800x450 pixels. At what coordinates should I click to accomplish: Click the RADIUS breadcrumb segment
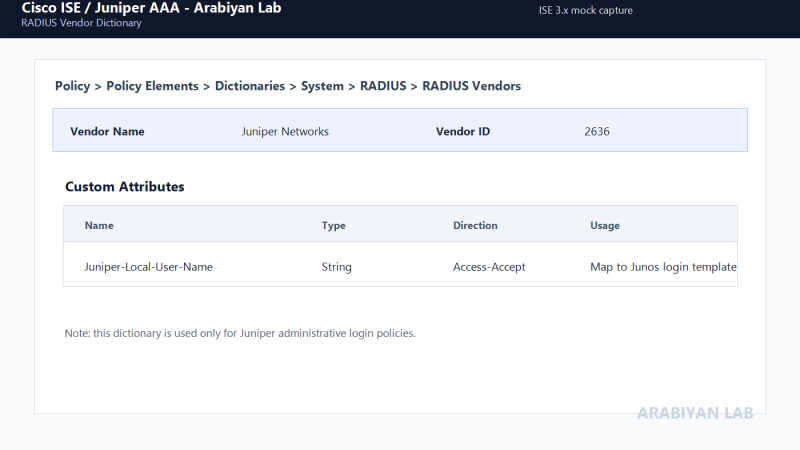(x=383, y=86)
